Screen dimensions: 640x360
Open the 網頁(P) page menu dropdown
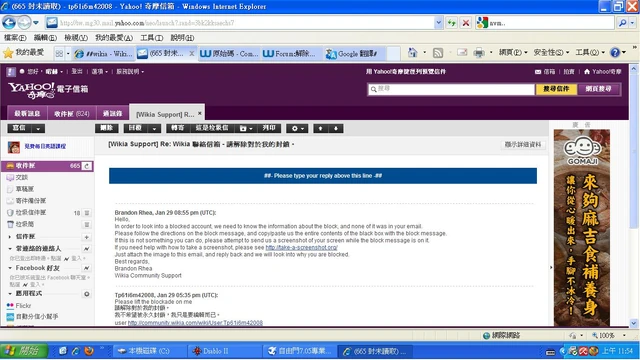[513, 52]
